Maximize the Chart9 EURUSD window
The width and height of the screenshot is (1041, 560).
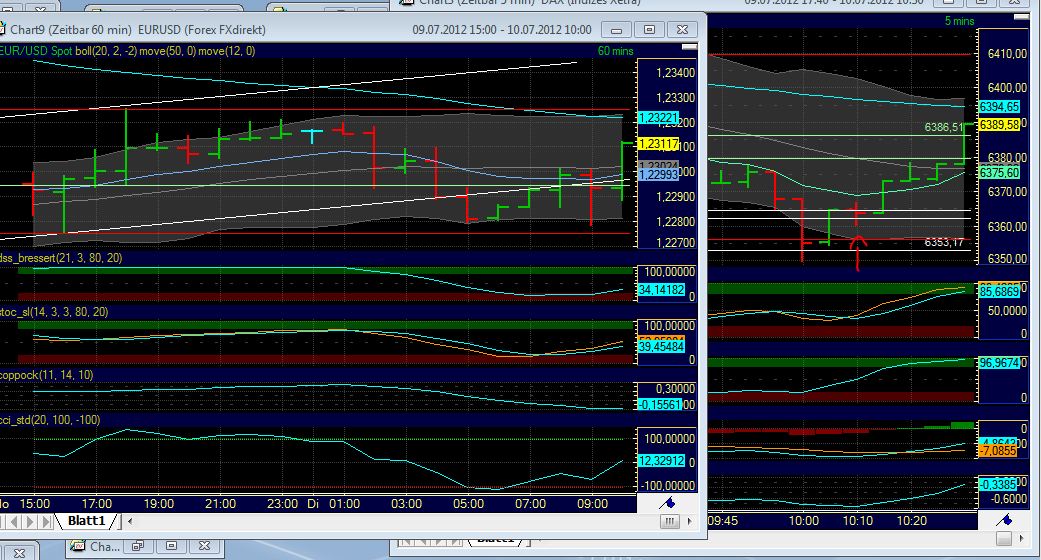point(649,29)
